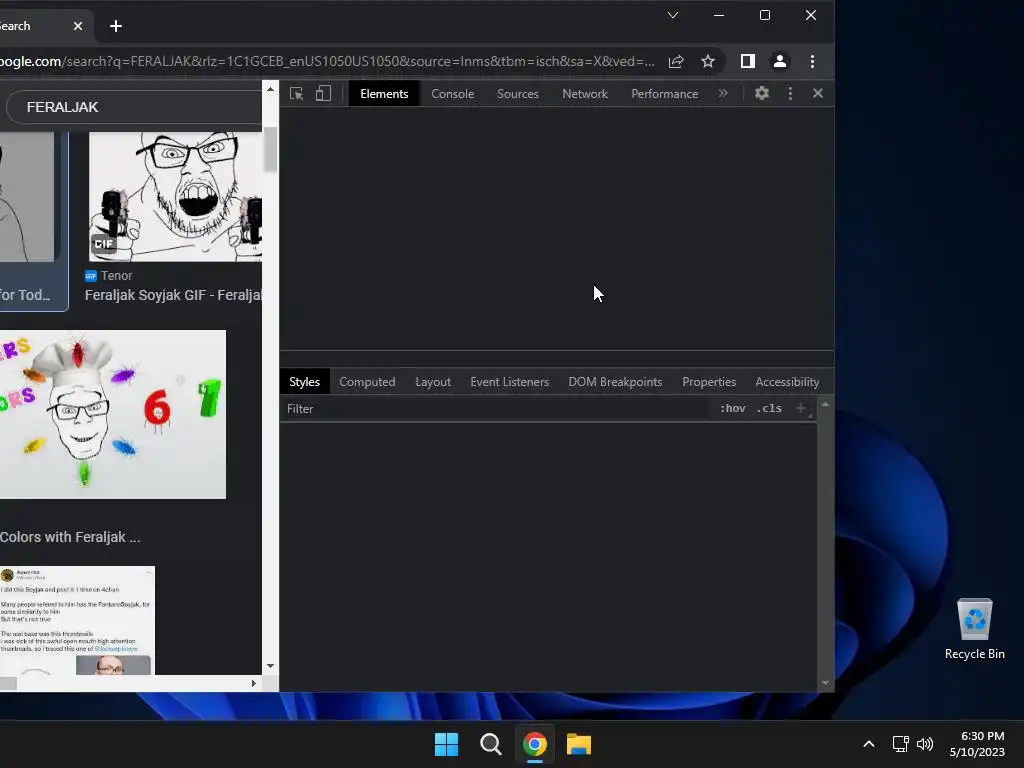Open DevTools customize menu (three dots)

(x=790, y=93)
